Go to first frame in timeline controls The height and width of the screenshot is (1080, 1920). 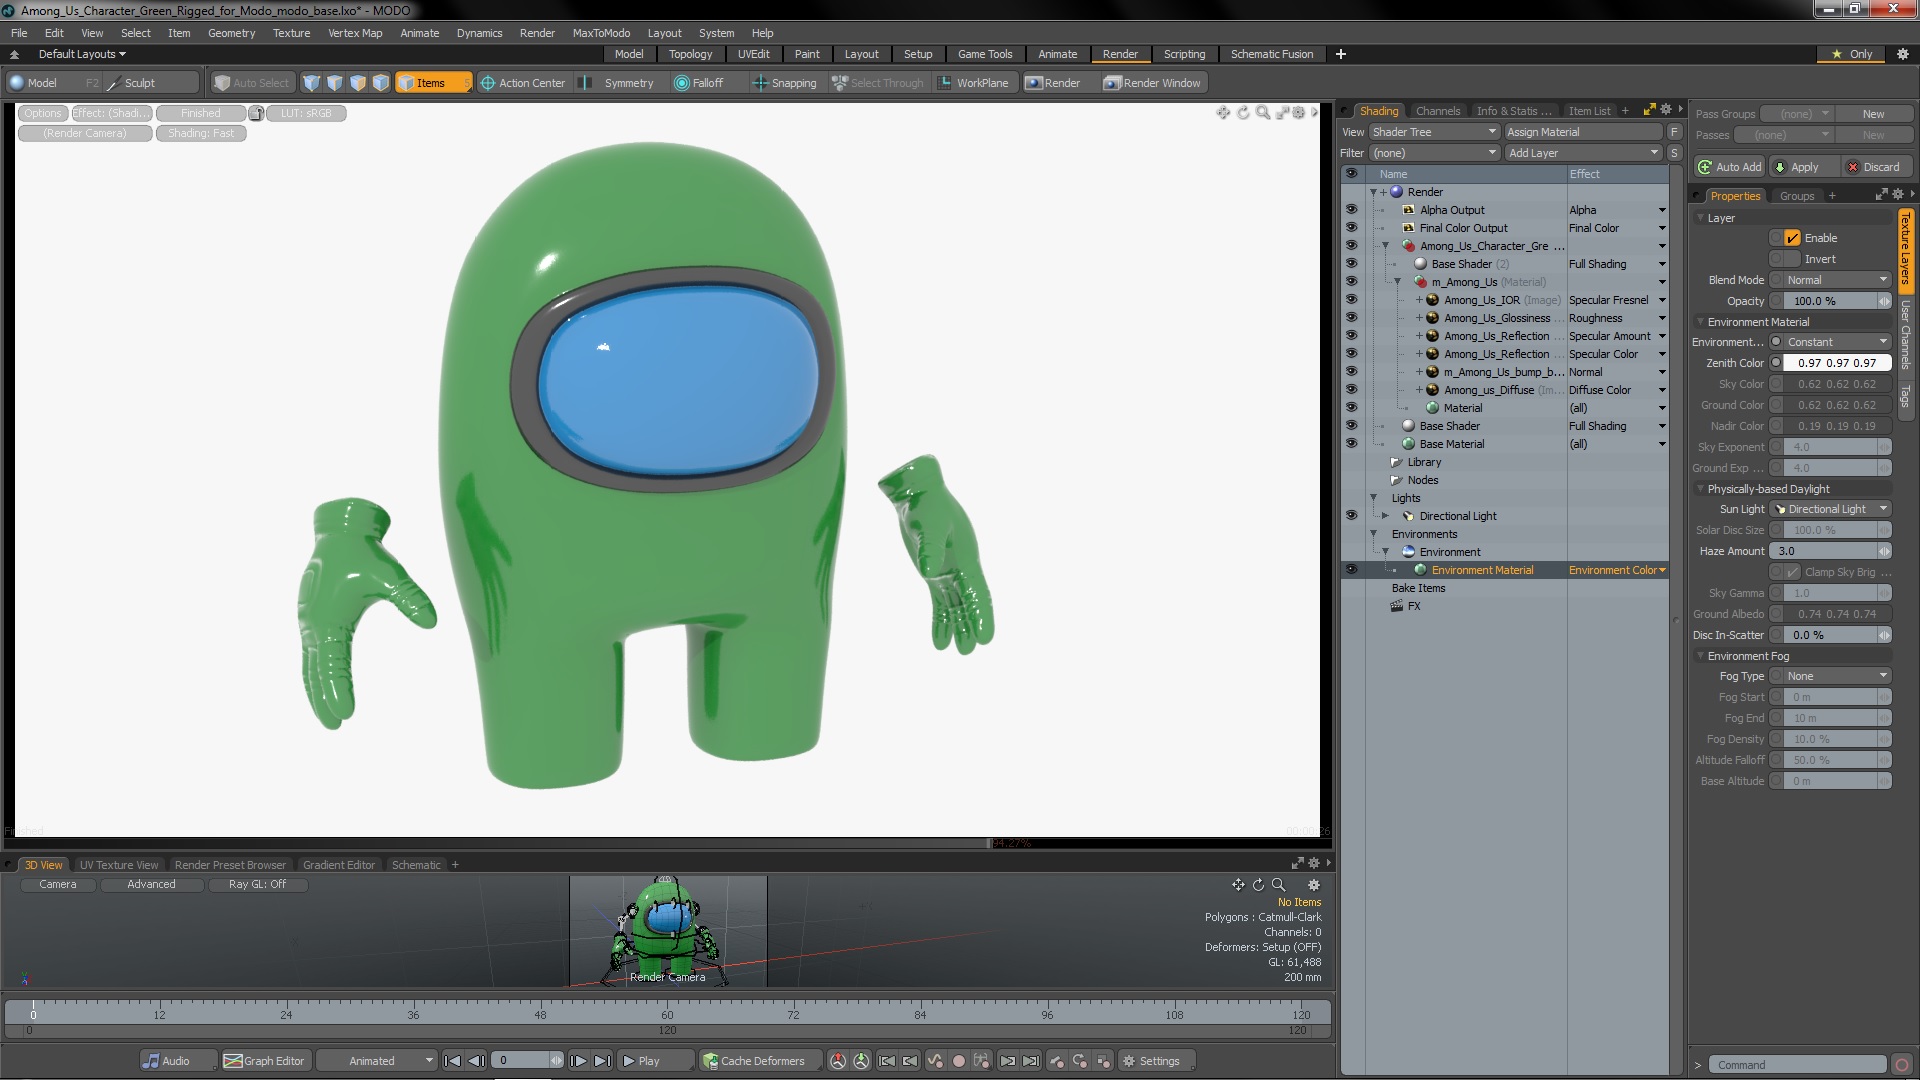[x=452, y=1061]
